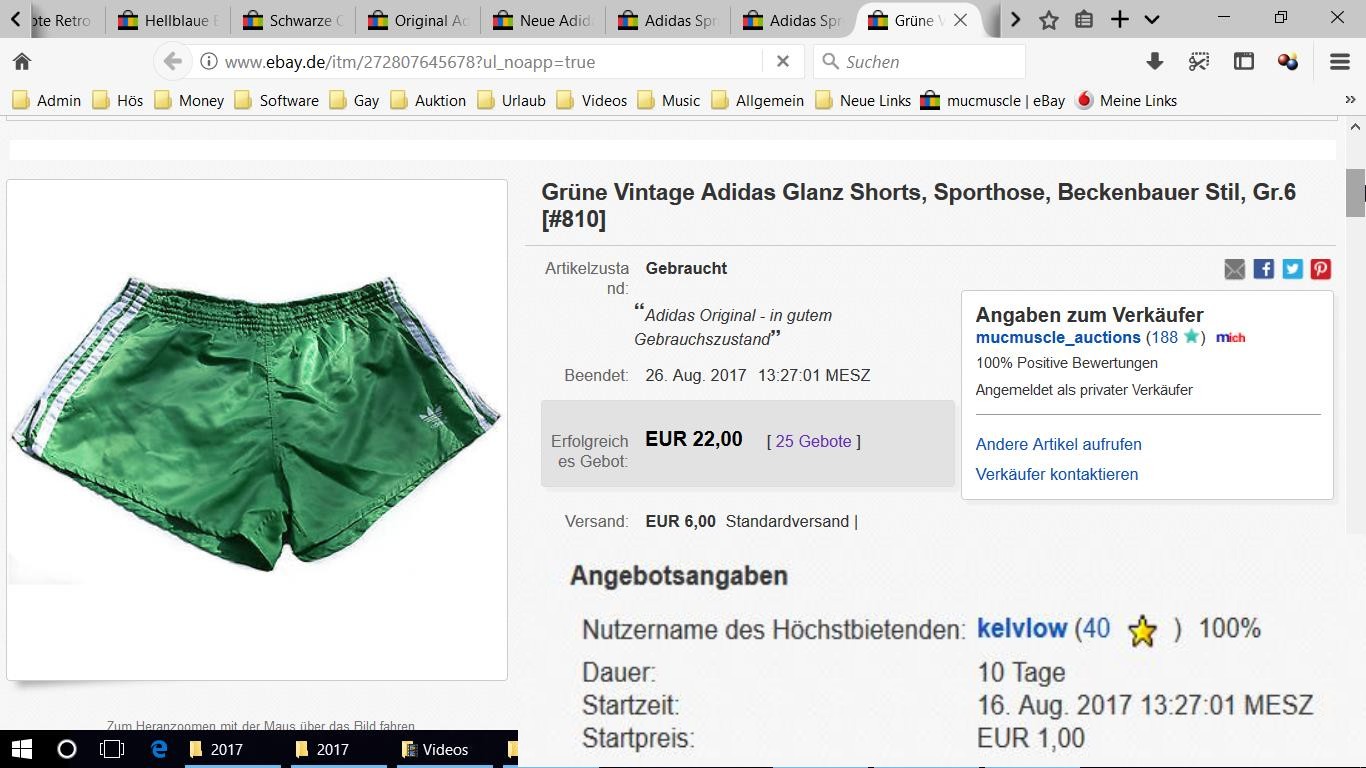Toggle the sidebar panel icon
Viewport: 1366px width, 768px height.
coord(1244,62)
